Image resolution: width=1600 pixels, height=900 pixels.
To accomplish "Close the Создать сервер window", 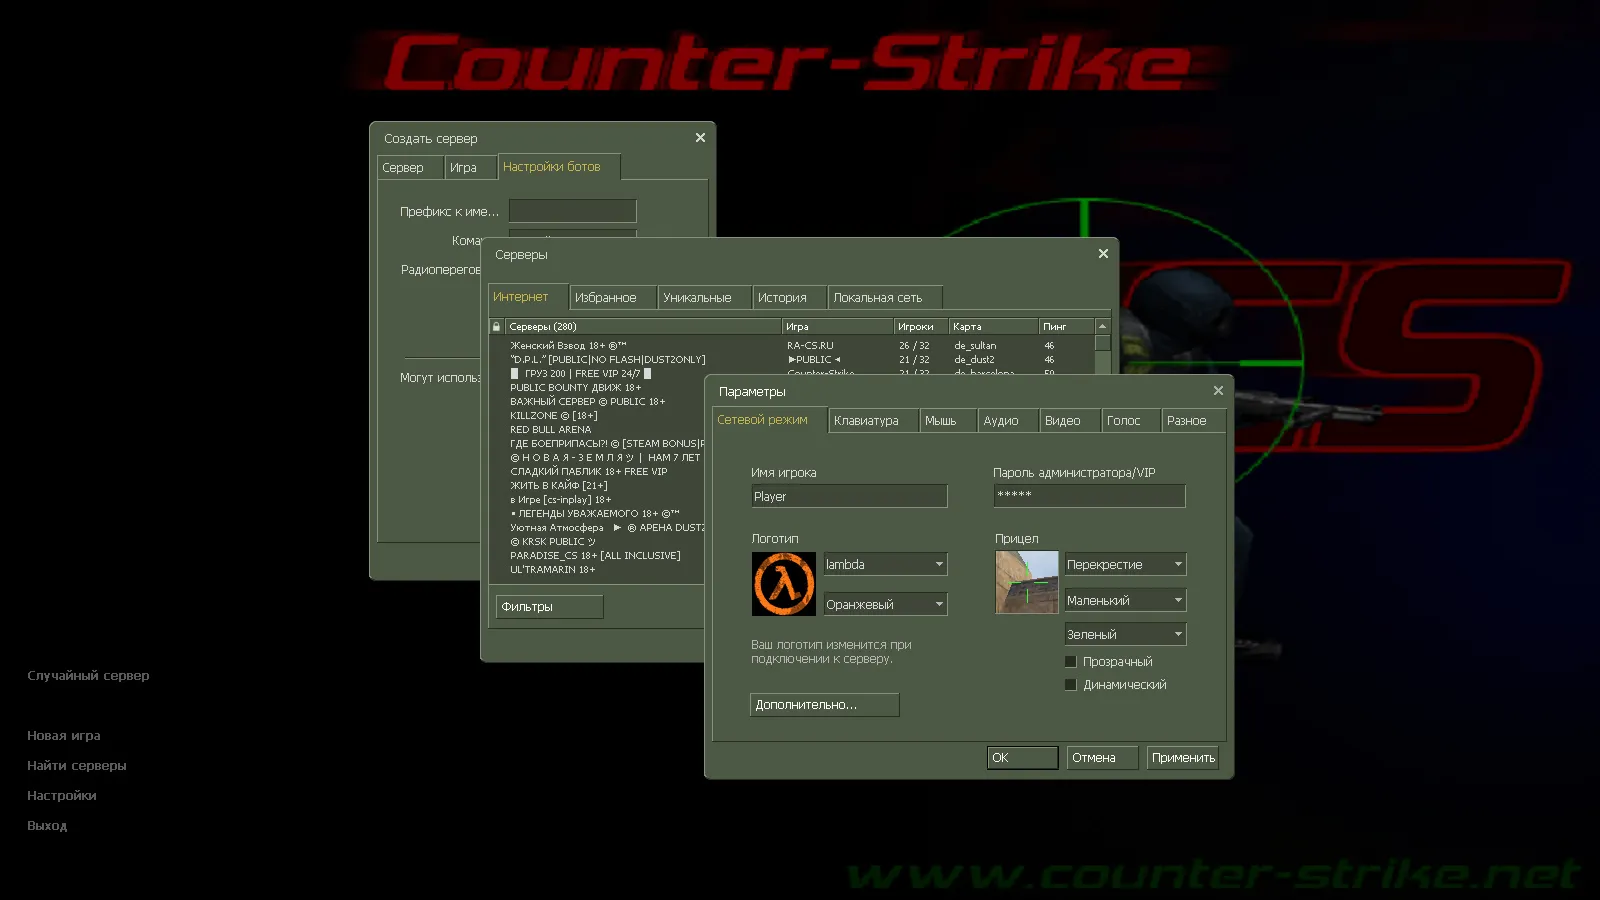I will (700, 138).
